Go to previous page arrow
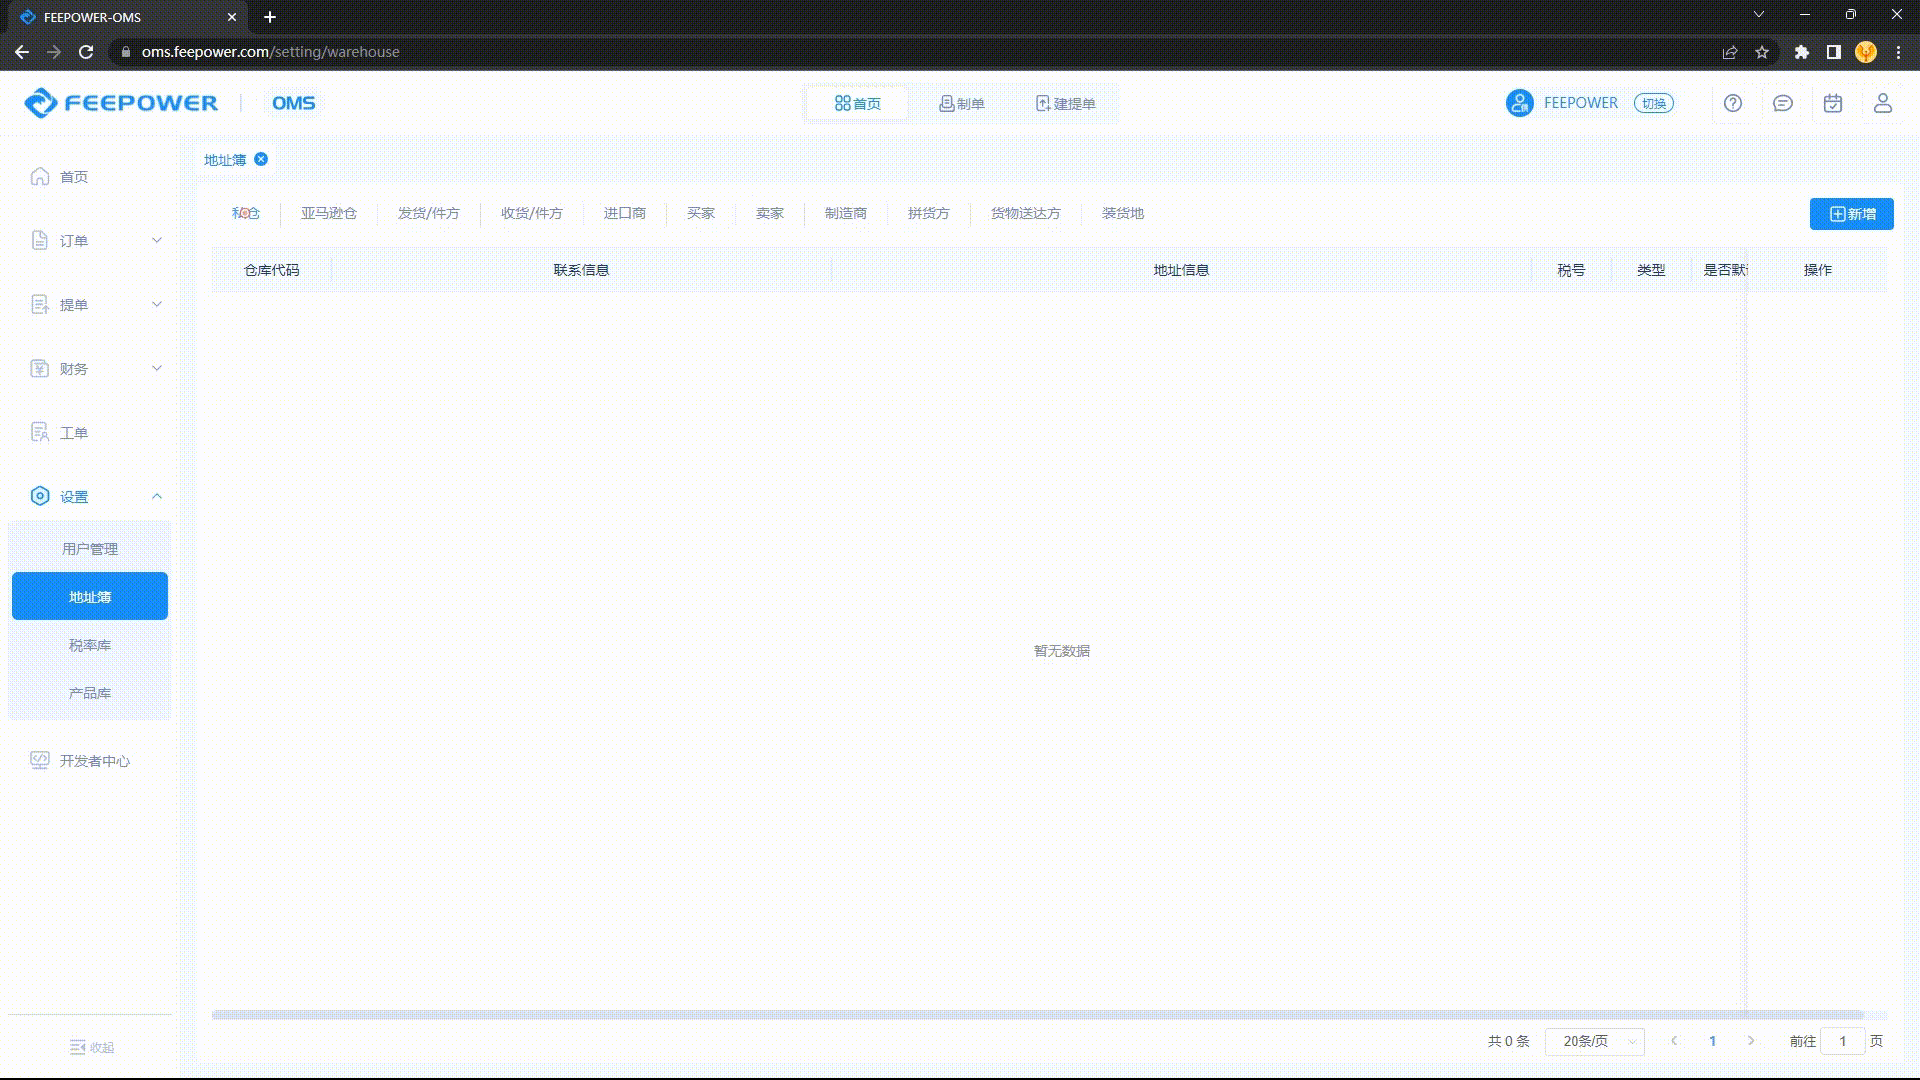This screenshot has height=1080, width=1920. click(x=1674, y=1041)
